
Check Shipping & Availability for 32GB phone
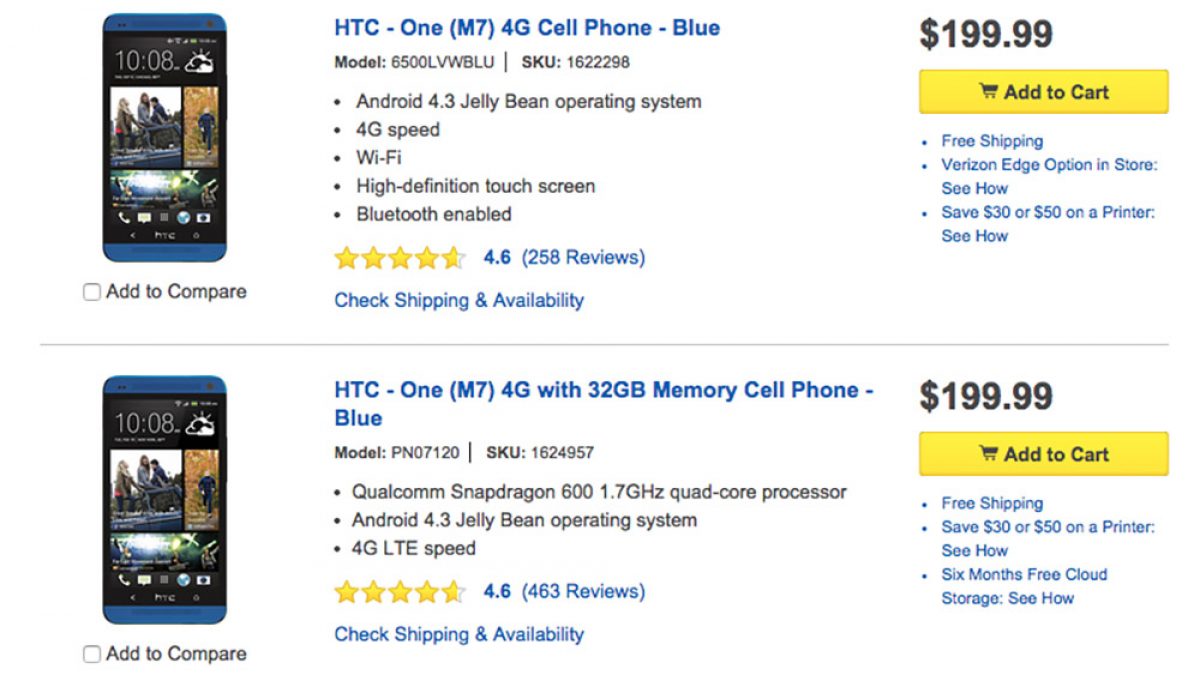point(459,634)
